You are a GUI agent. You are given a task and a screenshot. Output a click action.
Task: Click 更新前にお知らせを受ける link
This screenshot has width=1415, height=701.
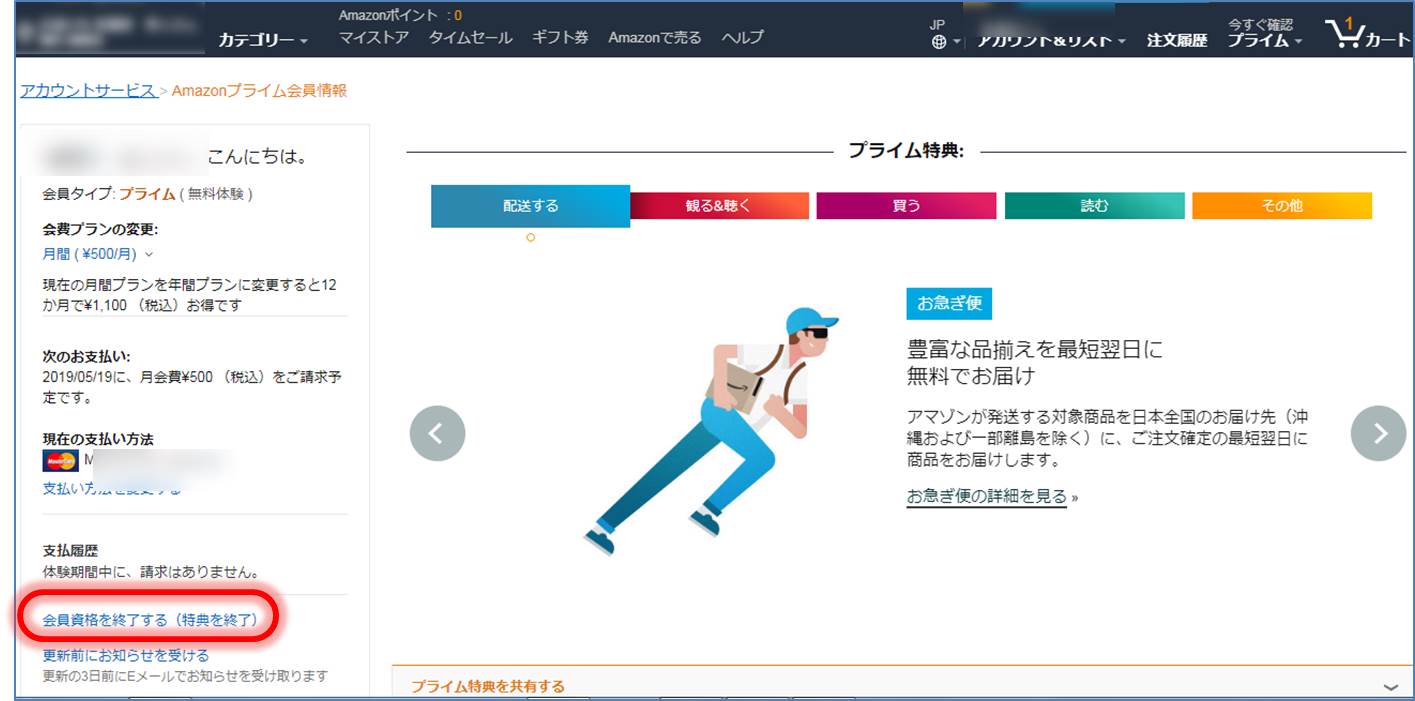click(126, 655)
